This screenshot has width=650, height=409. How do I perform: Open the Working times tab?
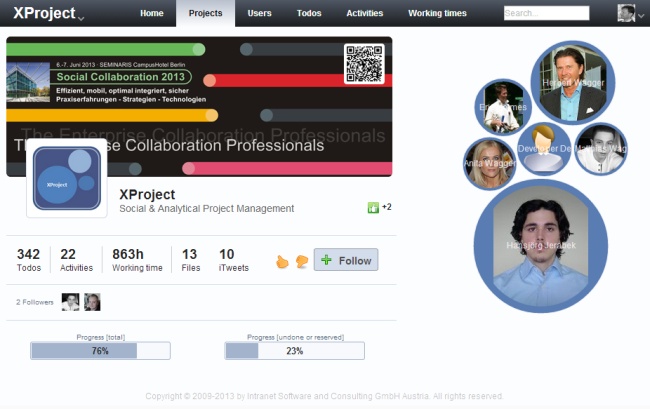[437, 13]
